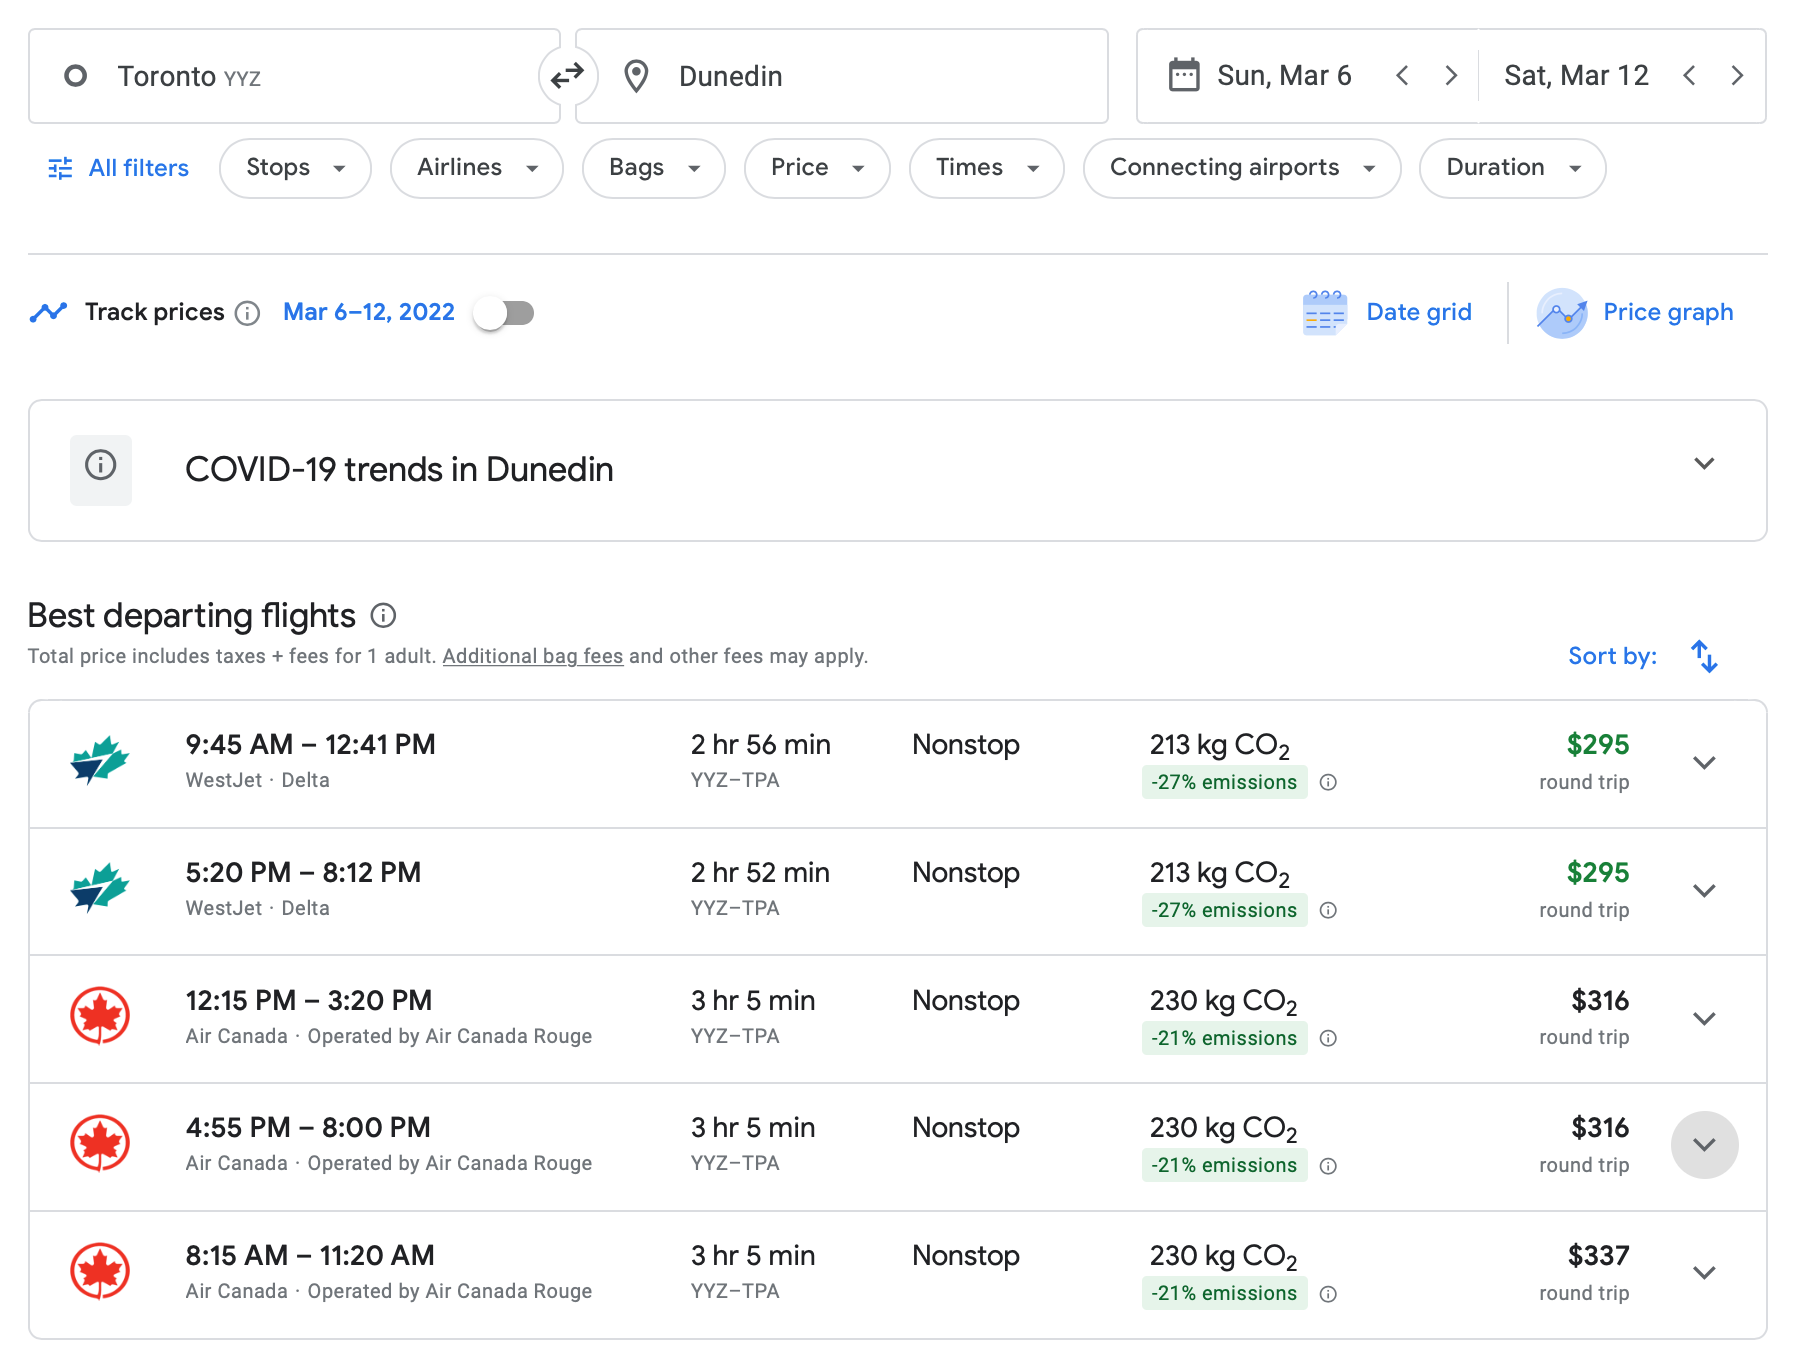
Task: Follow the Additional bag fees link
Action: tap(532, 656)
